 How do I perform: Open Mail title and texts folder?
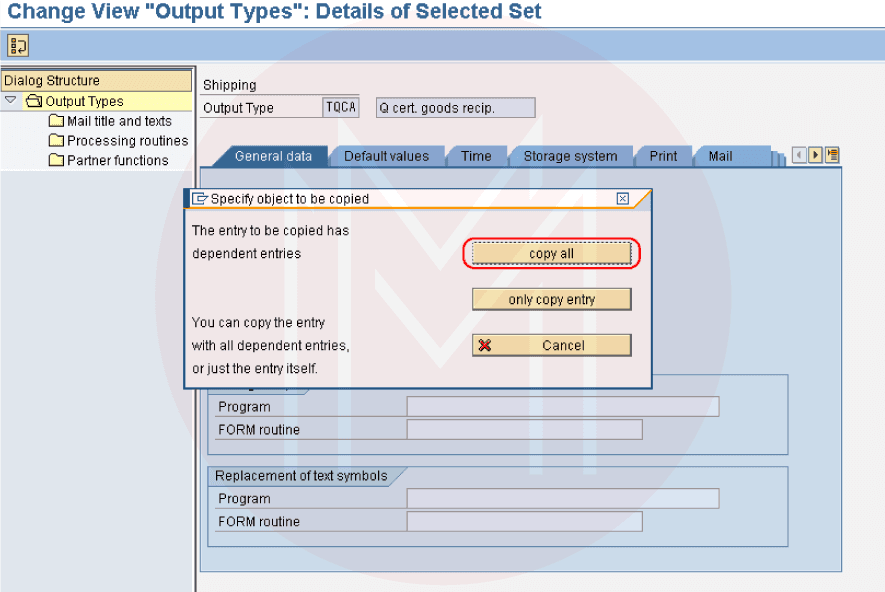tap(118, 121)
